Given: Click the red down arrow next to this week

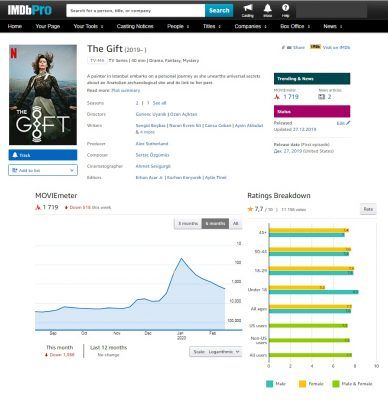Looking at the screenshot, I should (67, 207).
